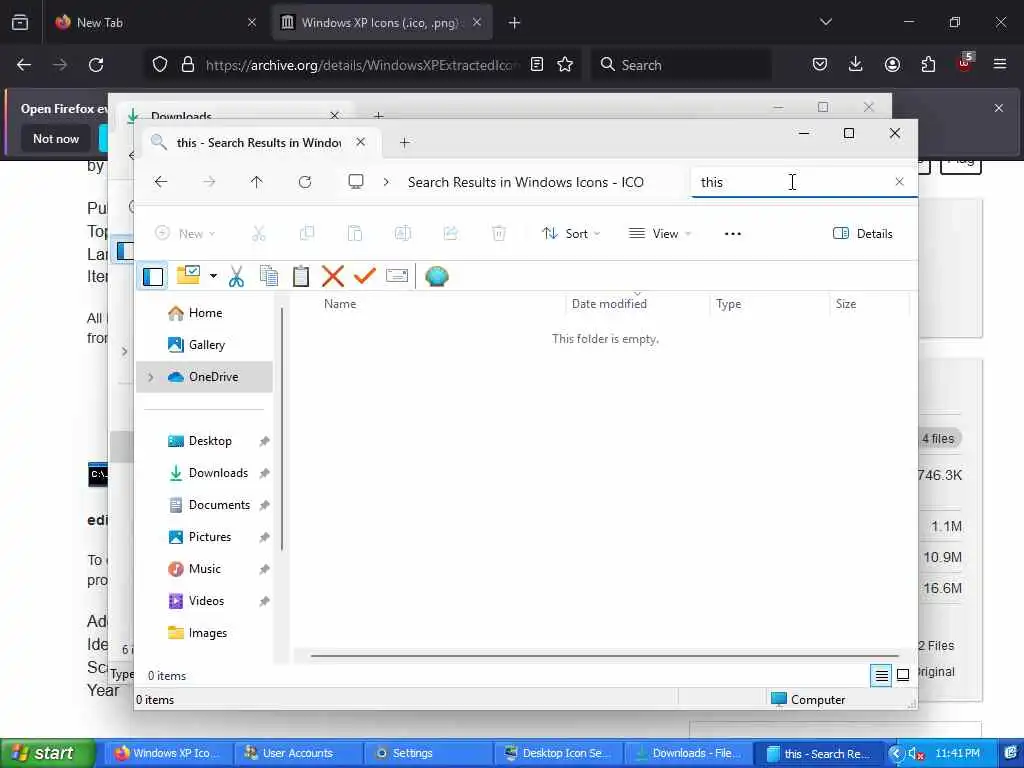The height and width of the screenshot is (768, 1024).
Task: Open Music in the navigation pane
Action: click(204, 569)
